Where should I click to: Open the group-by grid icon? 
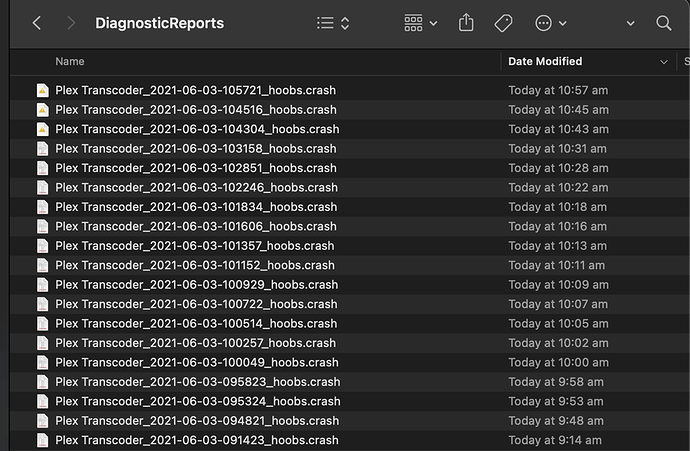tap(413, 23)
